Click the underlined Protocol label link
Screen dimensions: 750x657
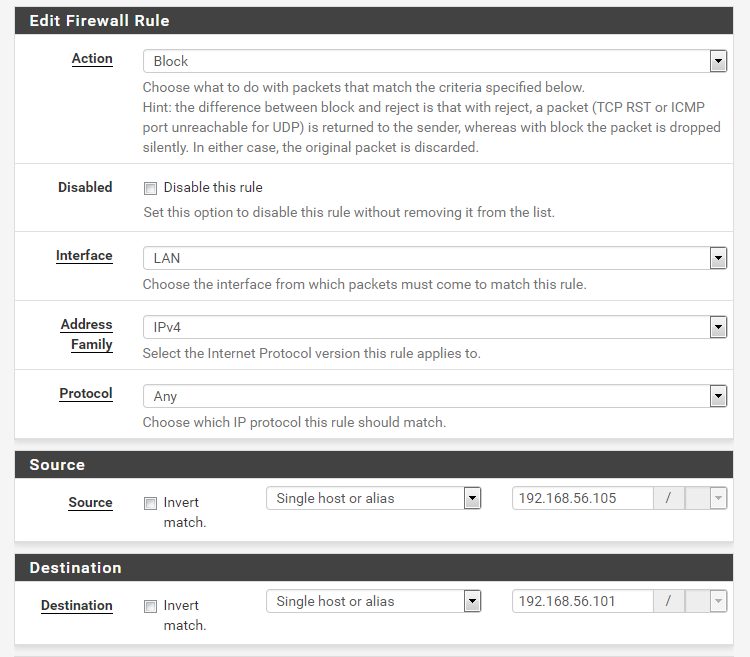86,394
